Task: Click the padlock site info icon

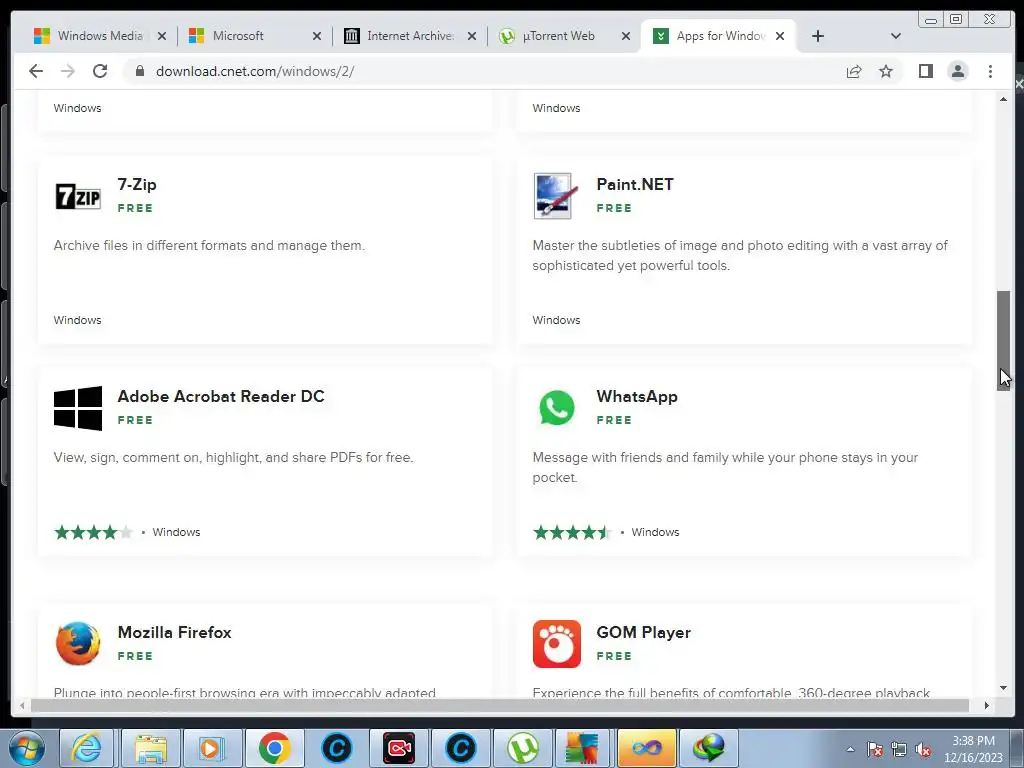Action: pyautogui.click(x=140, y=71)
